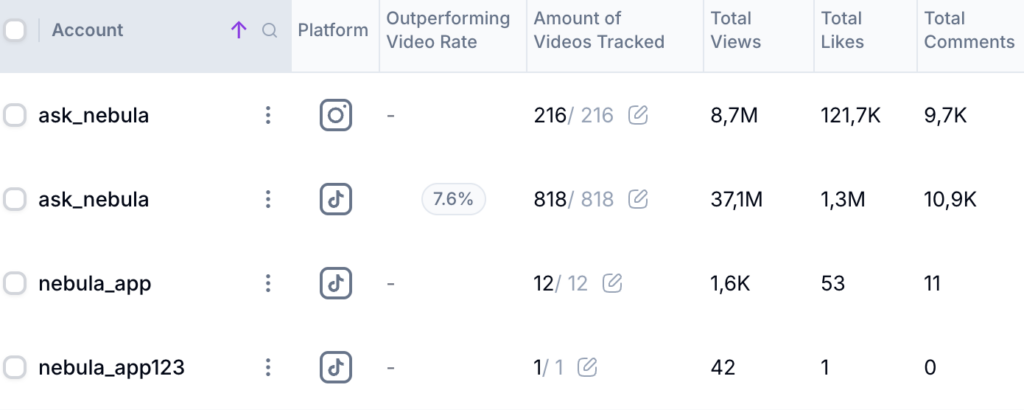Click the TikTok icon in the nebula_app row

coord(336,284)
